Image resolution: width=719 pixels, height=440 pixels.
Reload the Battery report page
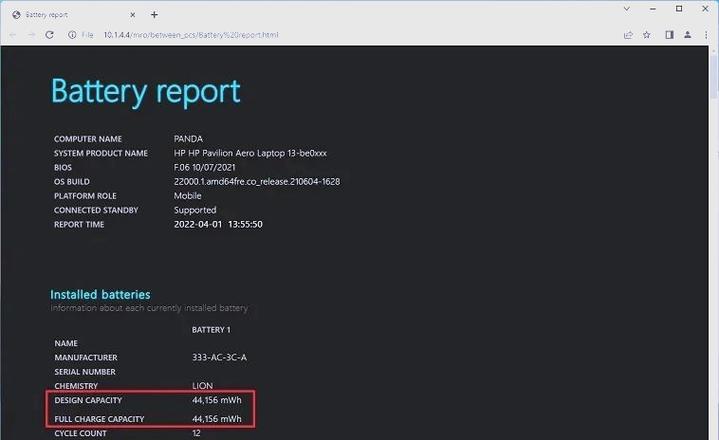pyautogui.click(x=50, y=35)
